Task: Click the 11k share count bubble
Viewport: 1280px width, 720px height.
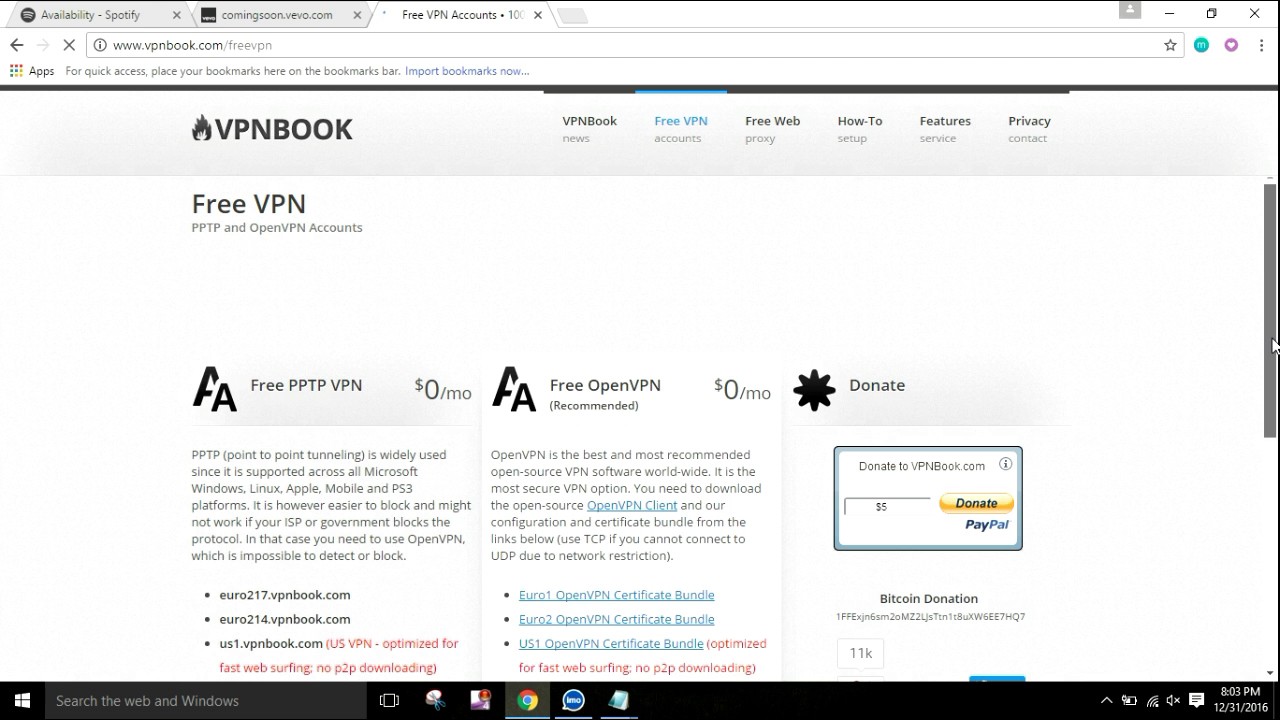Action: click(x=861, y=653)
